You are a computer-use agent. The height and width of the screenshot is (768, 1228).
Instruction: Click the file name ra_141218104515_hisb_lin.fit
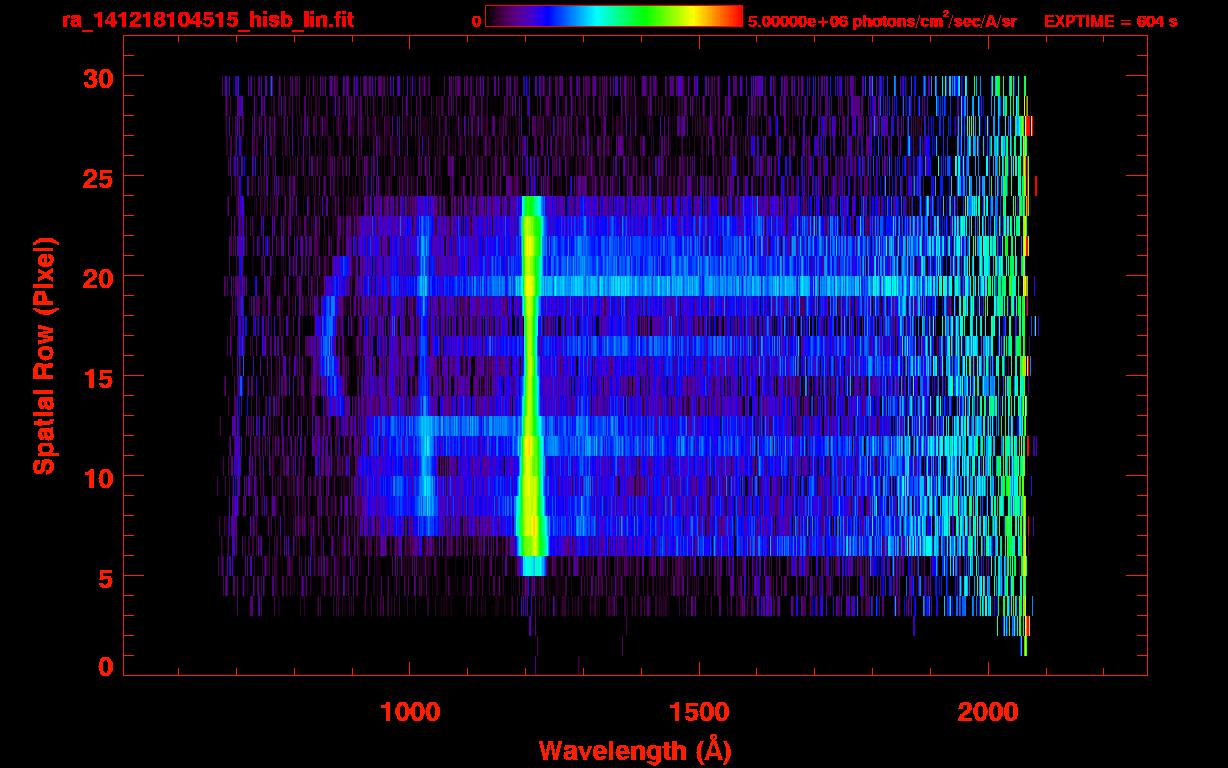[208, 20]
